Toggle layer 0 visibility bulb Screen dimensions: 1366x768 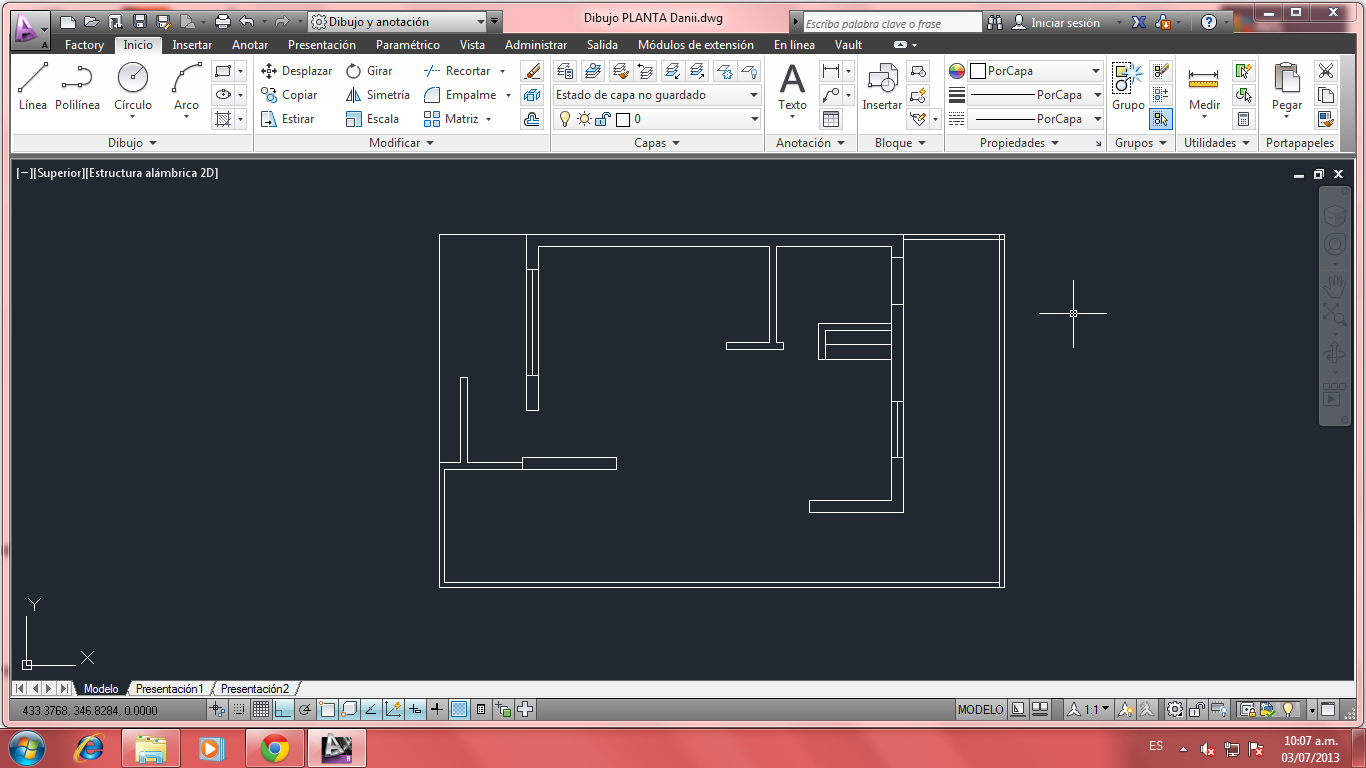pos(564,119)
